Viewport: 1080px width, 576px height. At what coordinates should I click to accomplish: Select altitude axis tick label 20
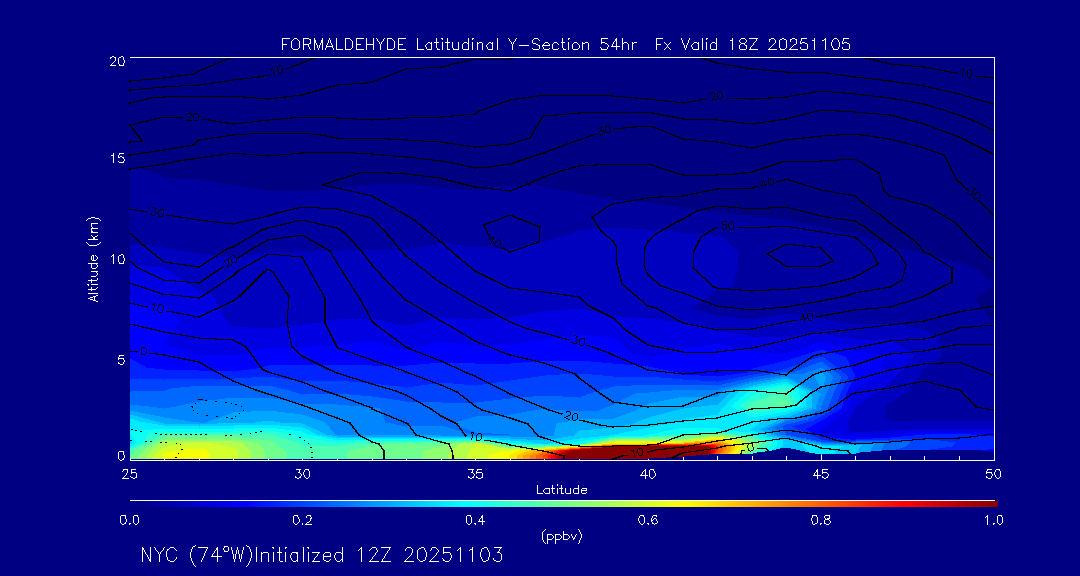point(116,60)
